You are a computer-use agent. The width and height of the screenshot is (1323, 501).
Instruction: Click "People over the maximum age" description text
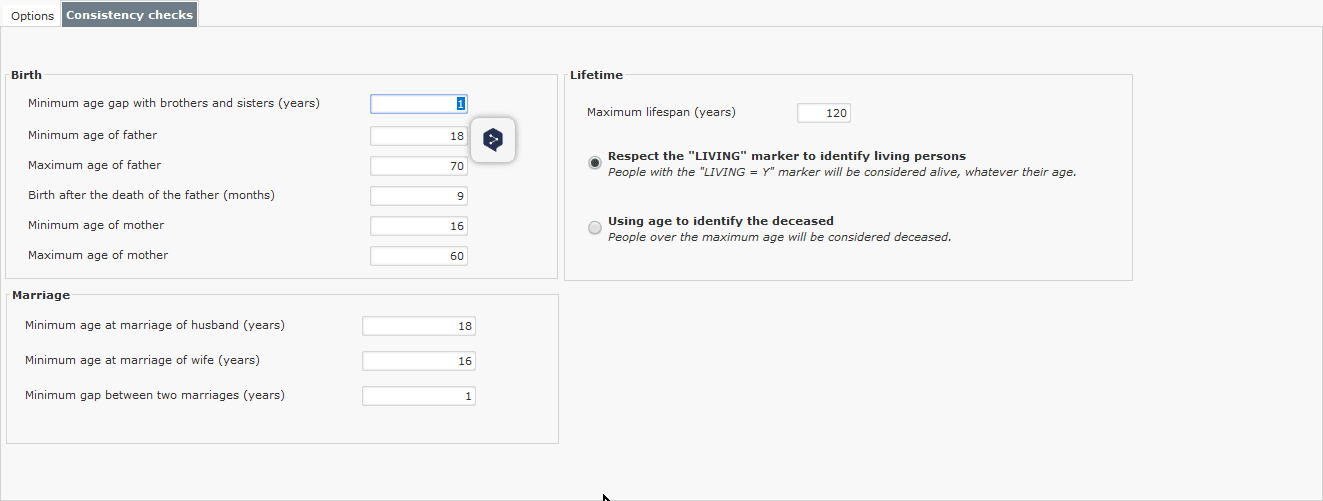click(x=780, y=238)
